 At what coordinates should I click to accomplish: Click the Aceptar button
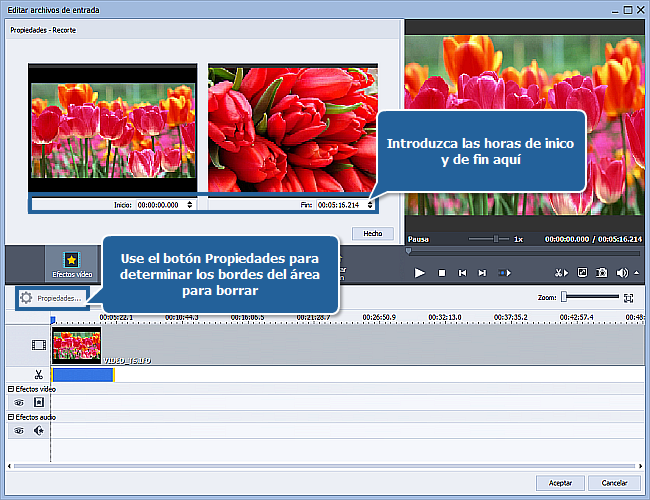pyautogui.click(x=561, y=483)
